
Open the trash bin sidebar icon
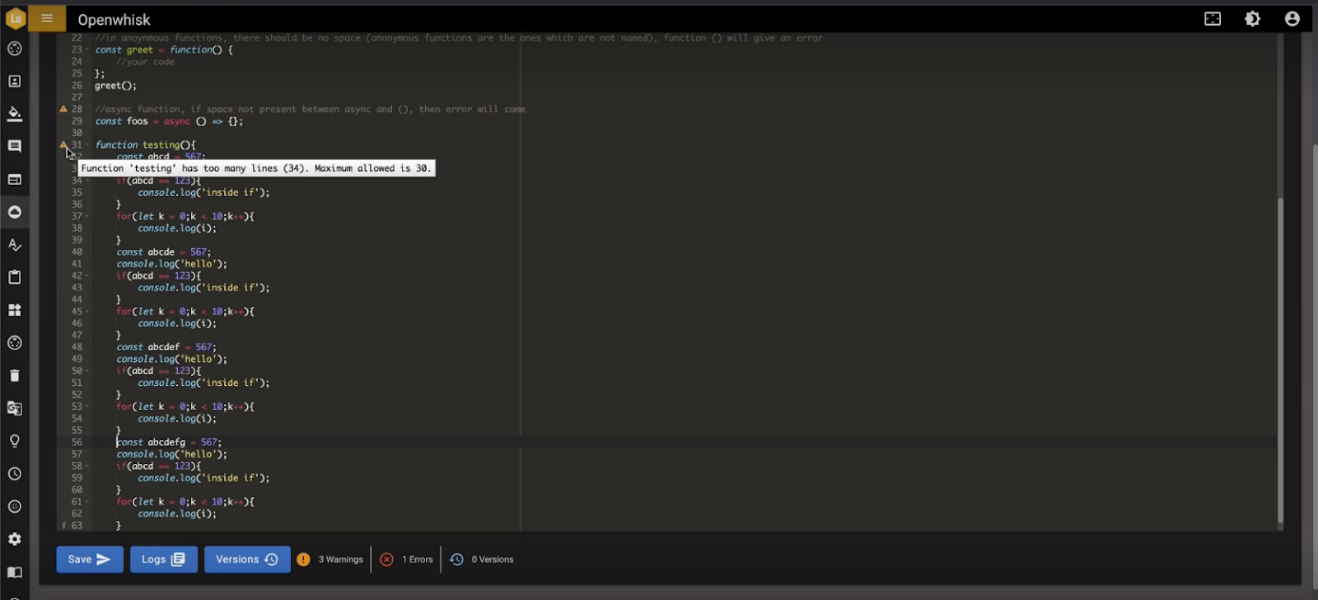15,375
